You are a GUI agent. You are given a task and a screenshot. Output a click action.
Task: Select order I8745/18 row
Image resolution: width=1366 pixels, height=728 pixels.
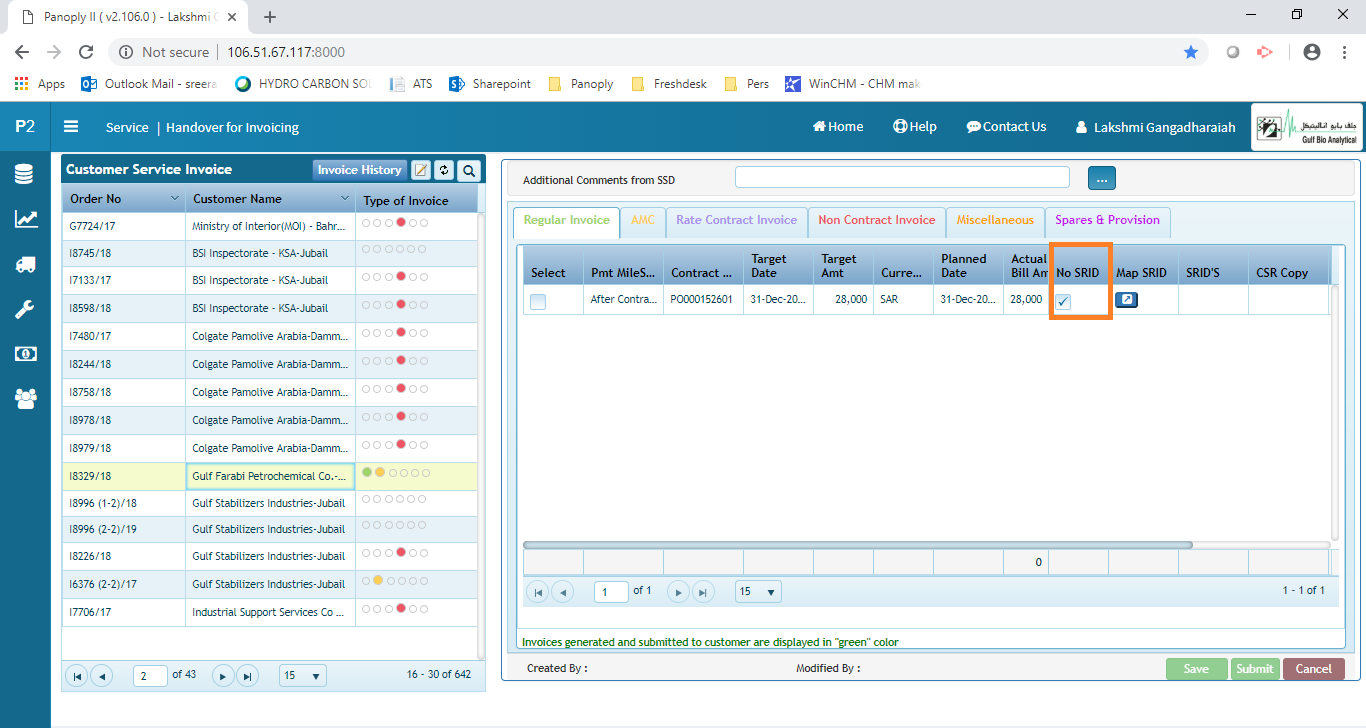point(269,254)
